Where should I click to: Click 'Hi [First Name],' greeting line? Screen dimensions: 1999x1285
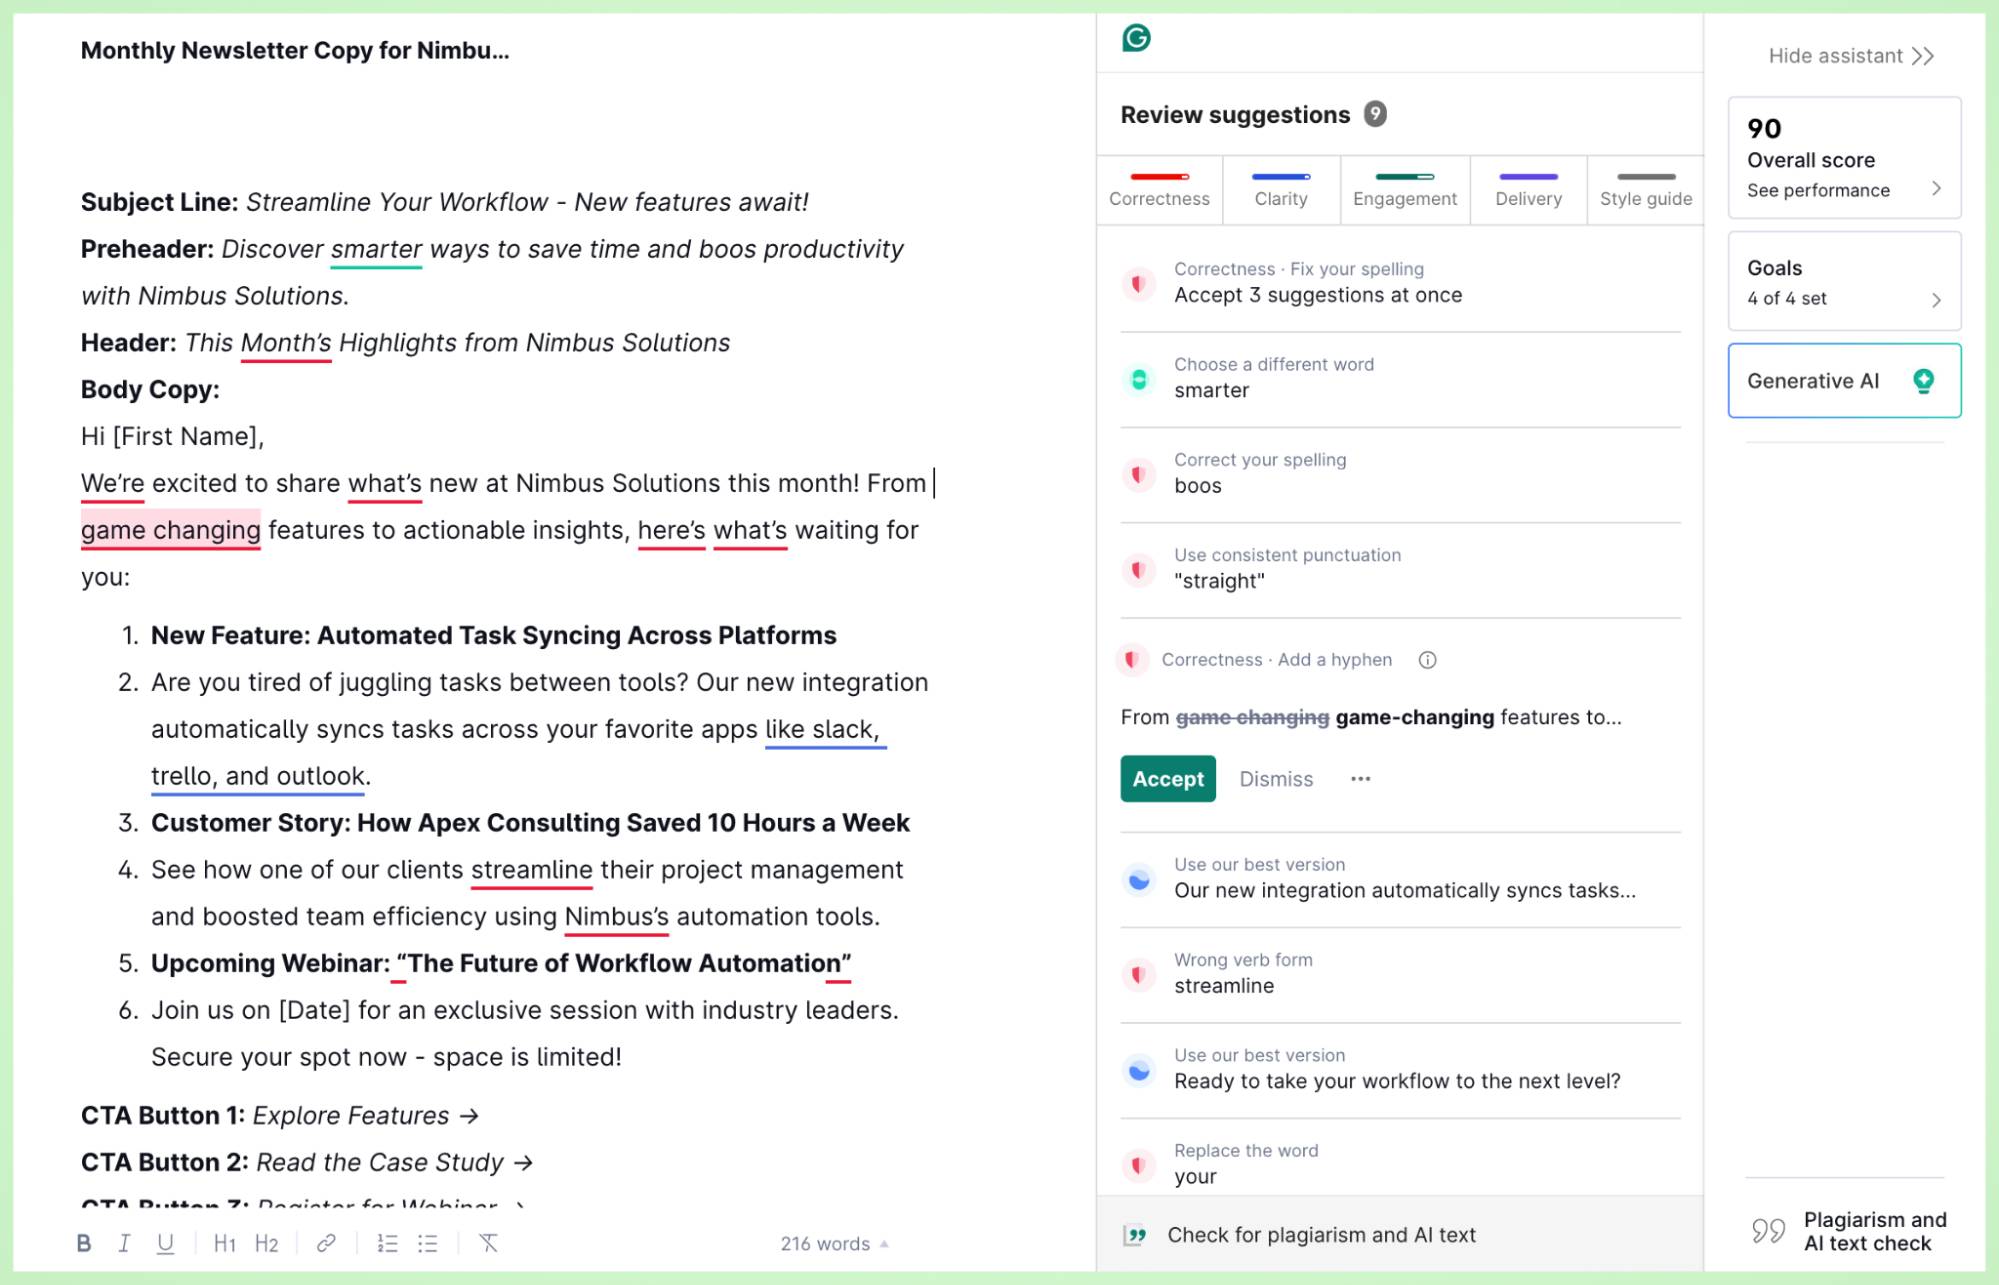click(x=172, y=437)
